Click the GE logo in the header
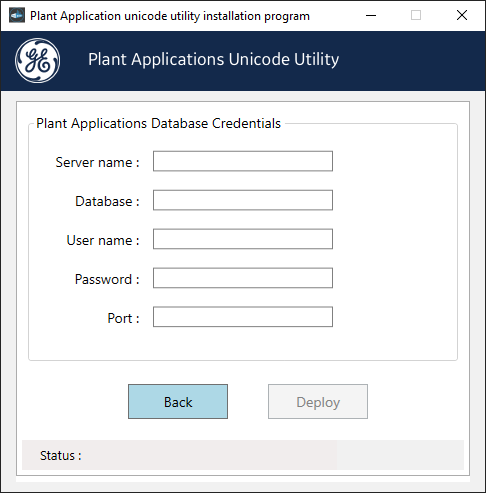 (38, 60)
